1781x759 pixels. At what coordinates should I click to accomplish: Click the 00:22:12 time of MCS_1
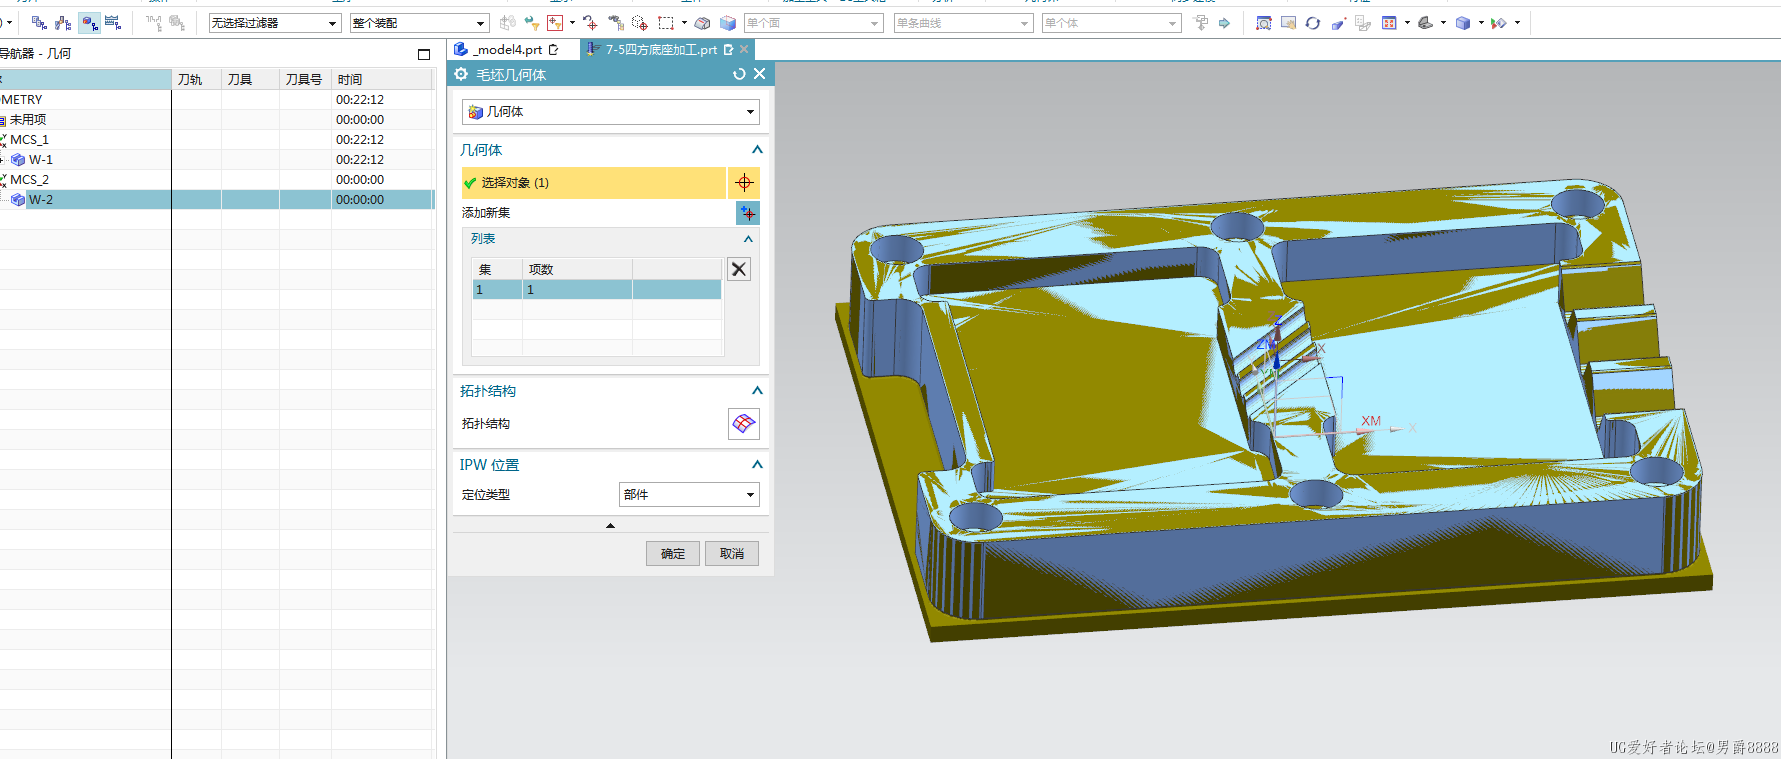click(x=360, y=139)
